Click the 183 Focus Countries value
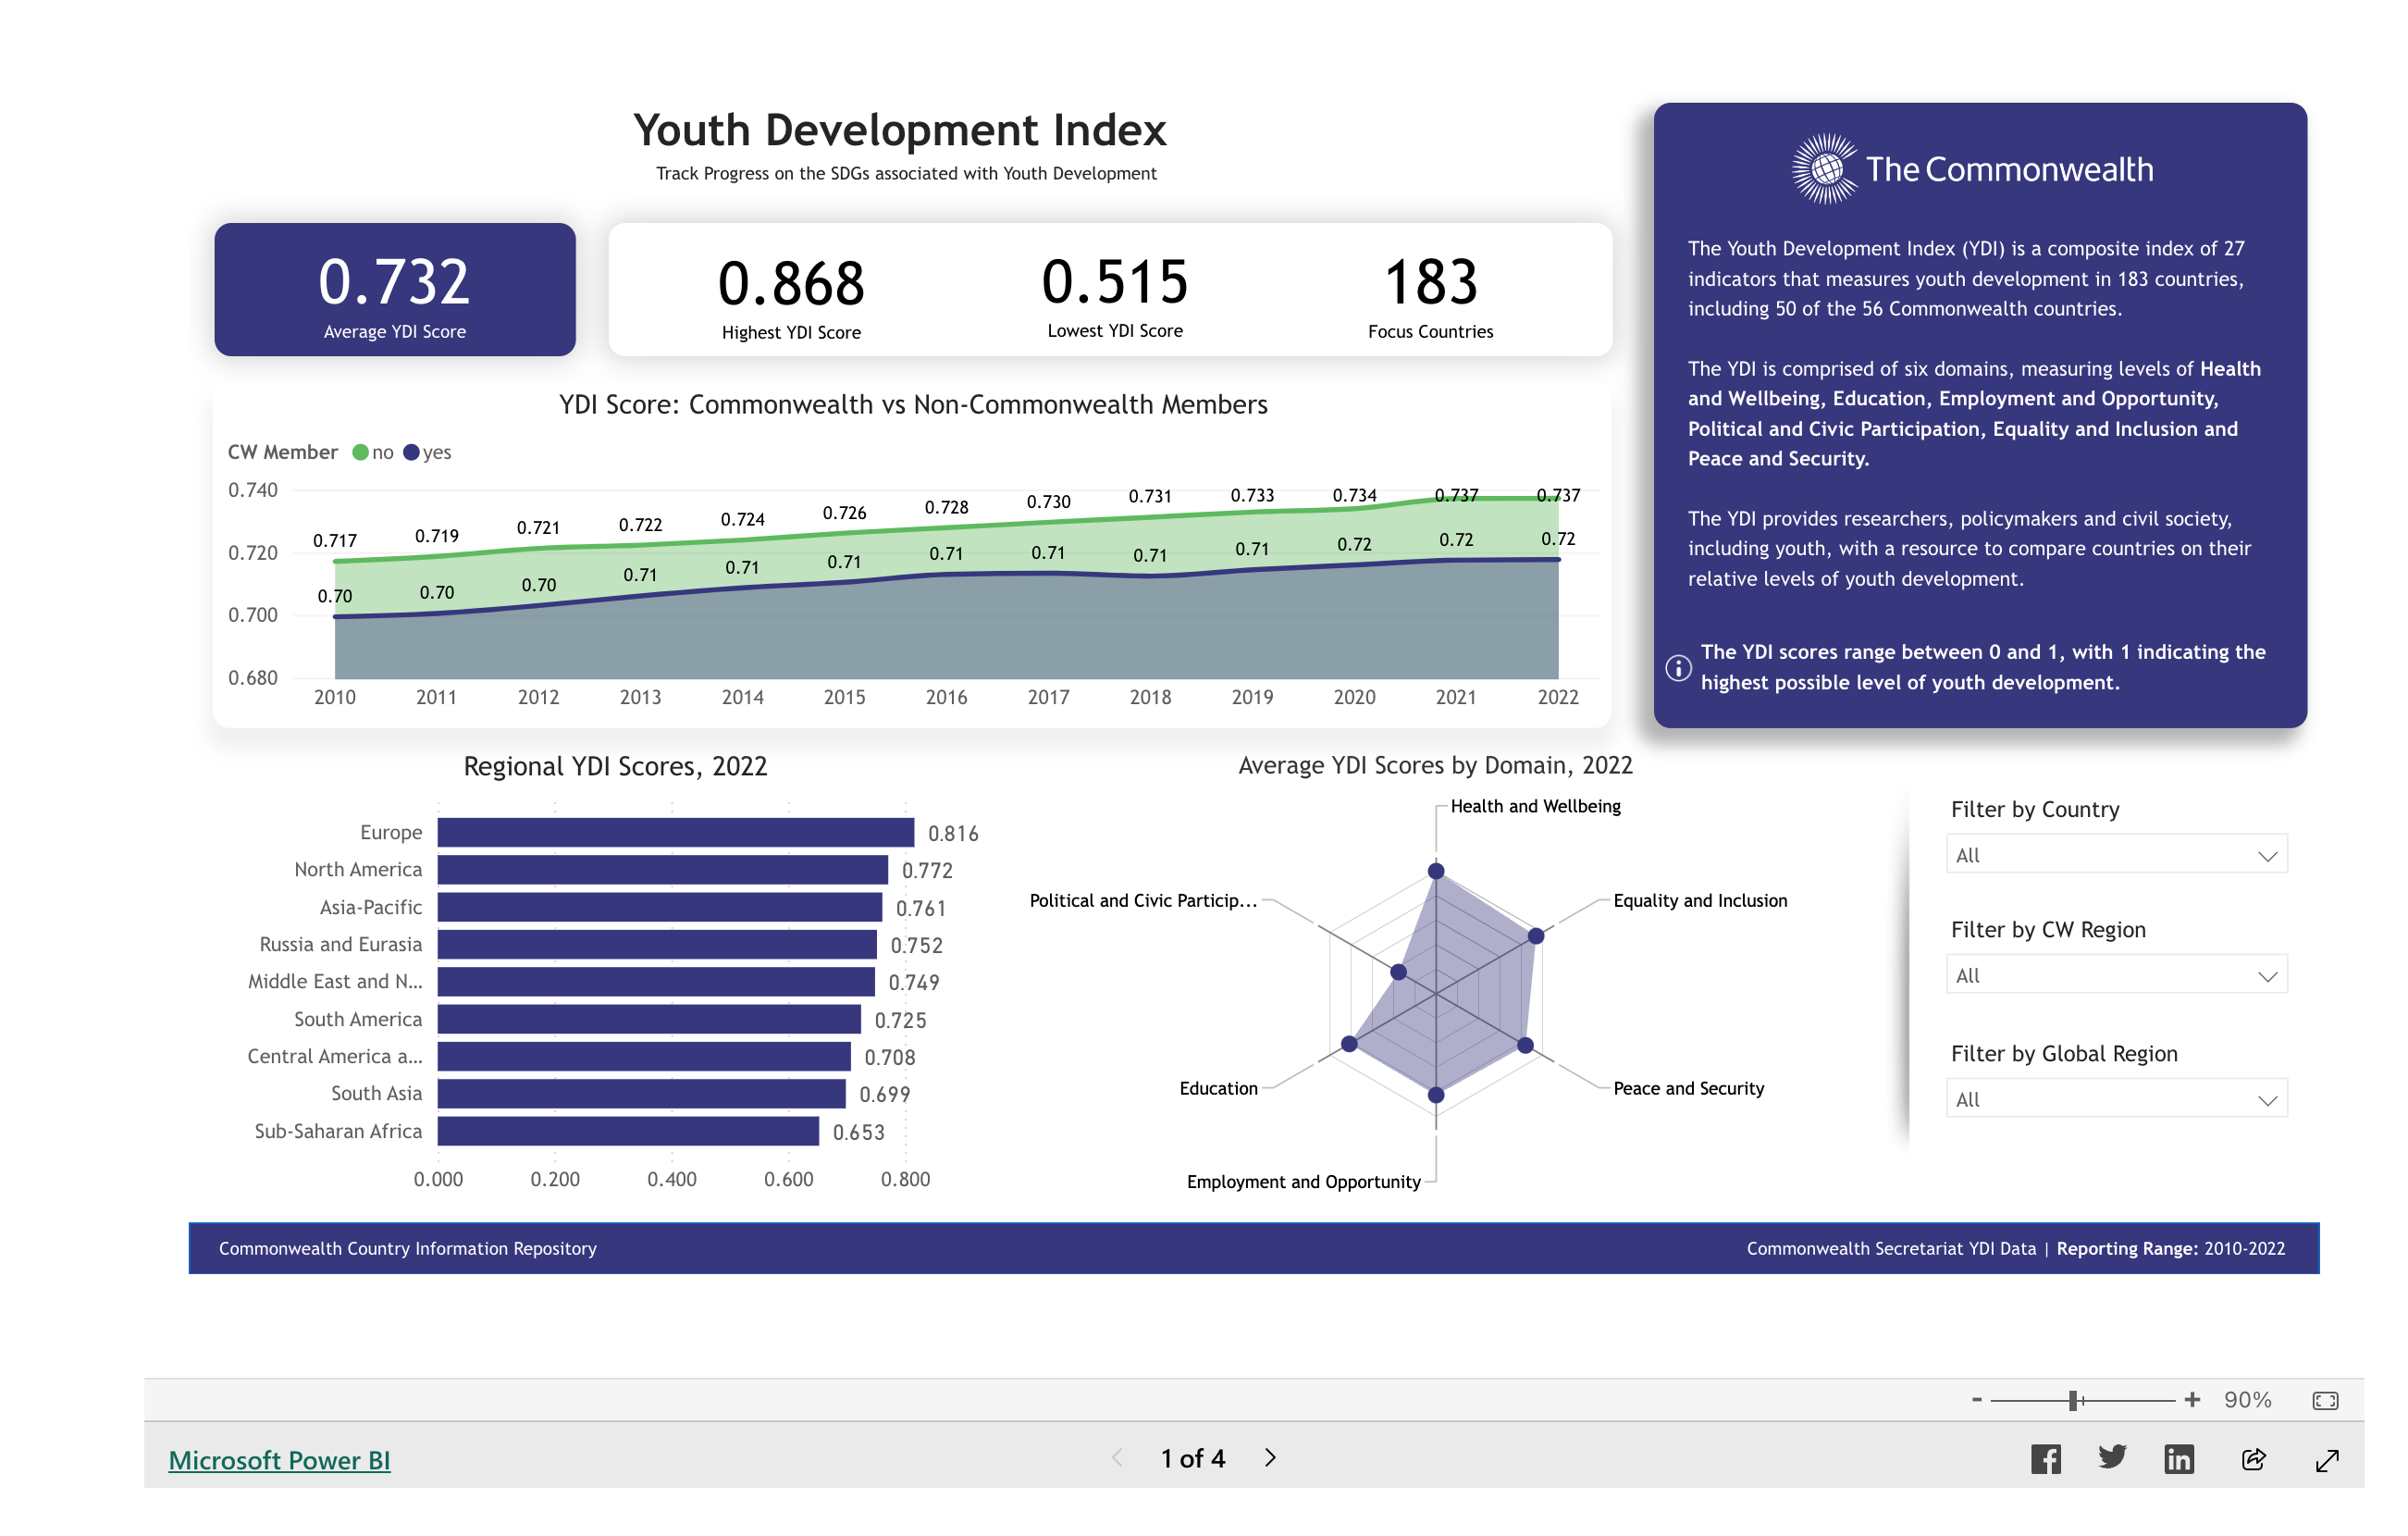Viewport: 2408px width, 1536px height. pos(1430,282)
